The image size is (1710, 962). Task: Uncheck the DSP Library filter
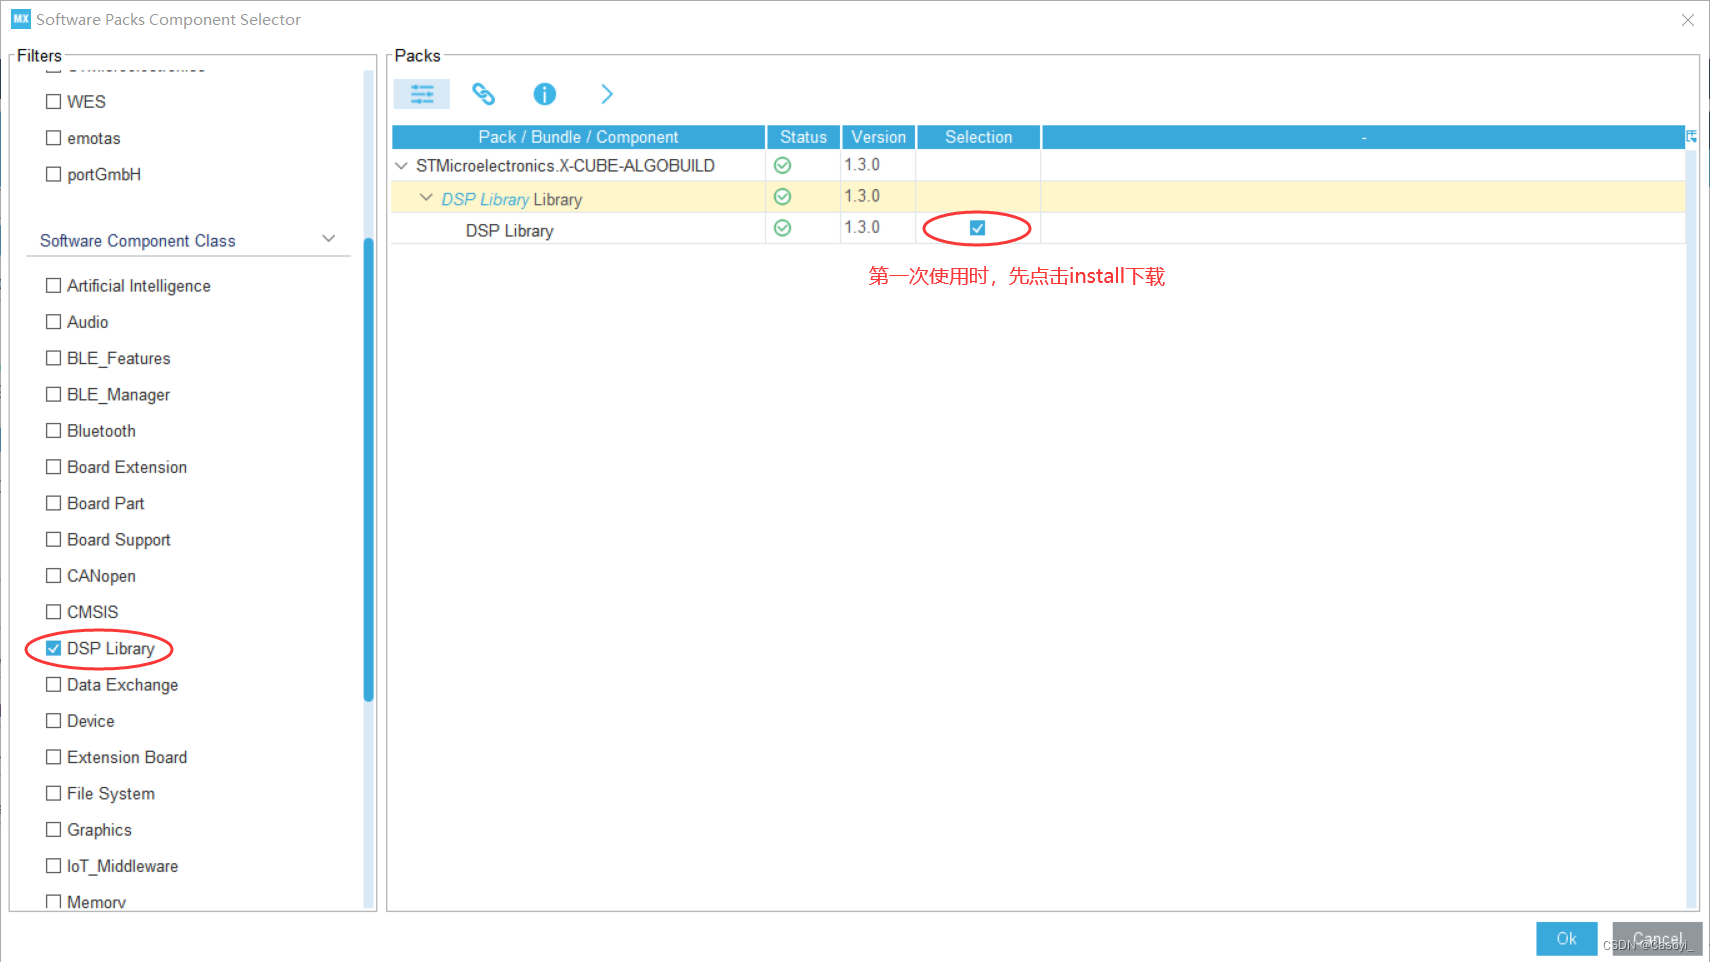coord(53,648)
